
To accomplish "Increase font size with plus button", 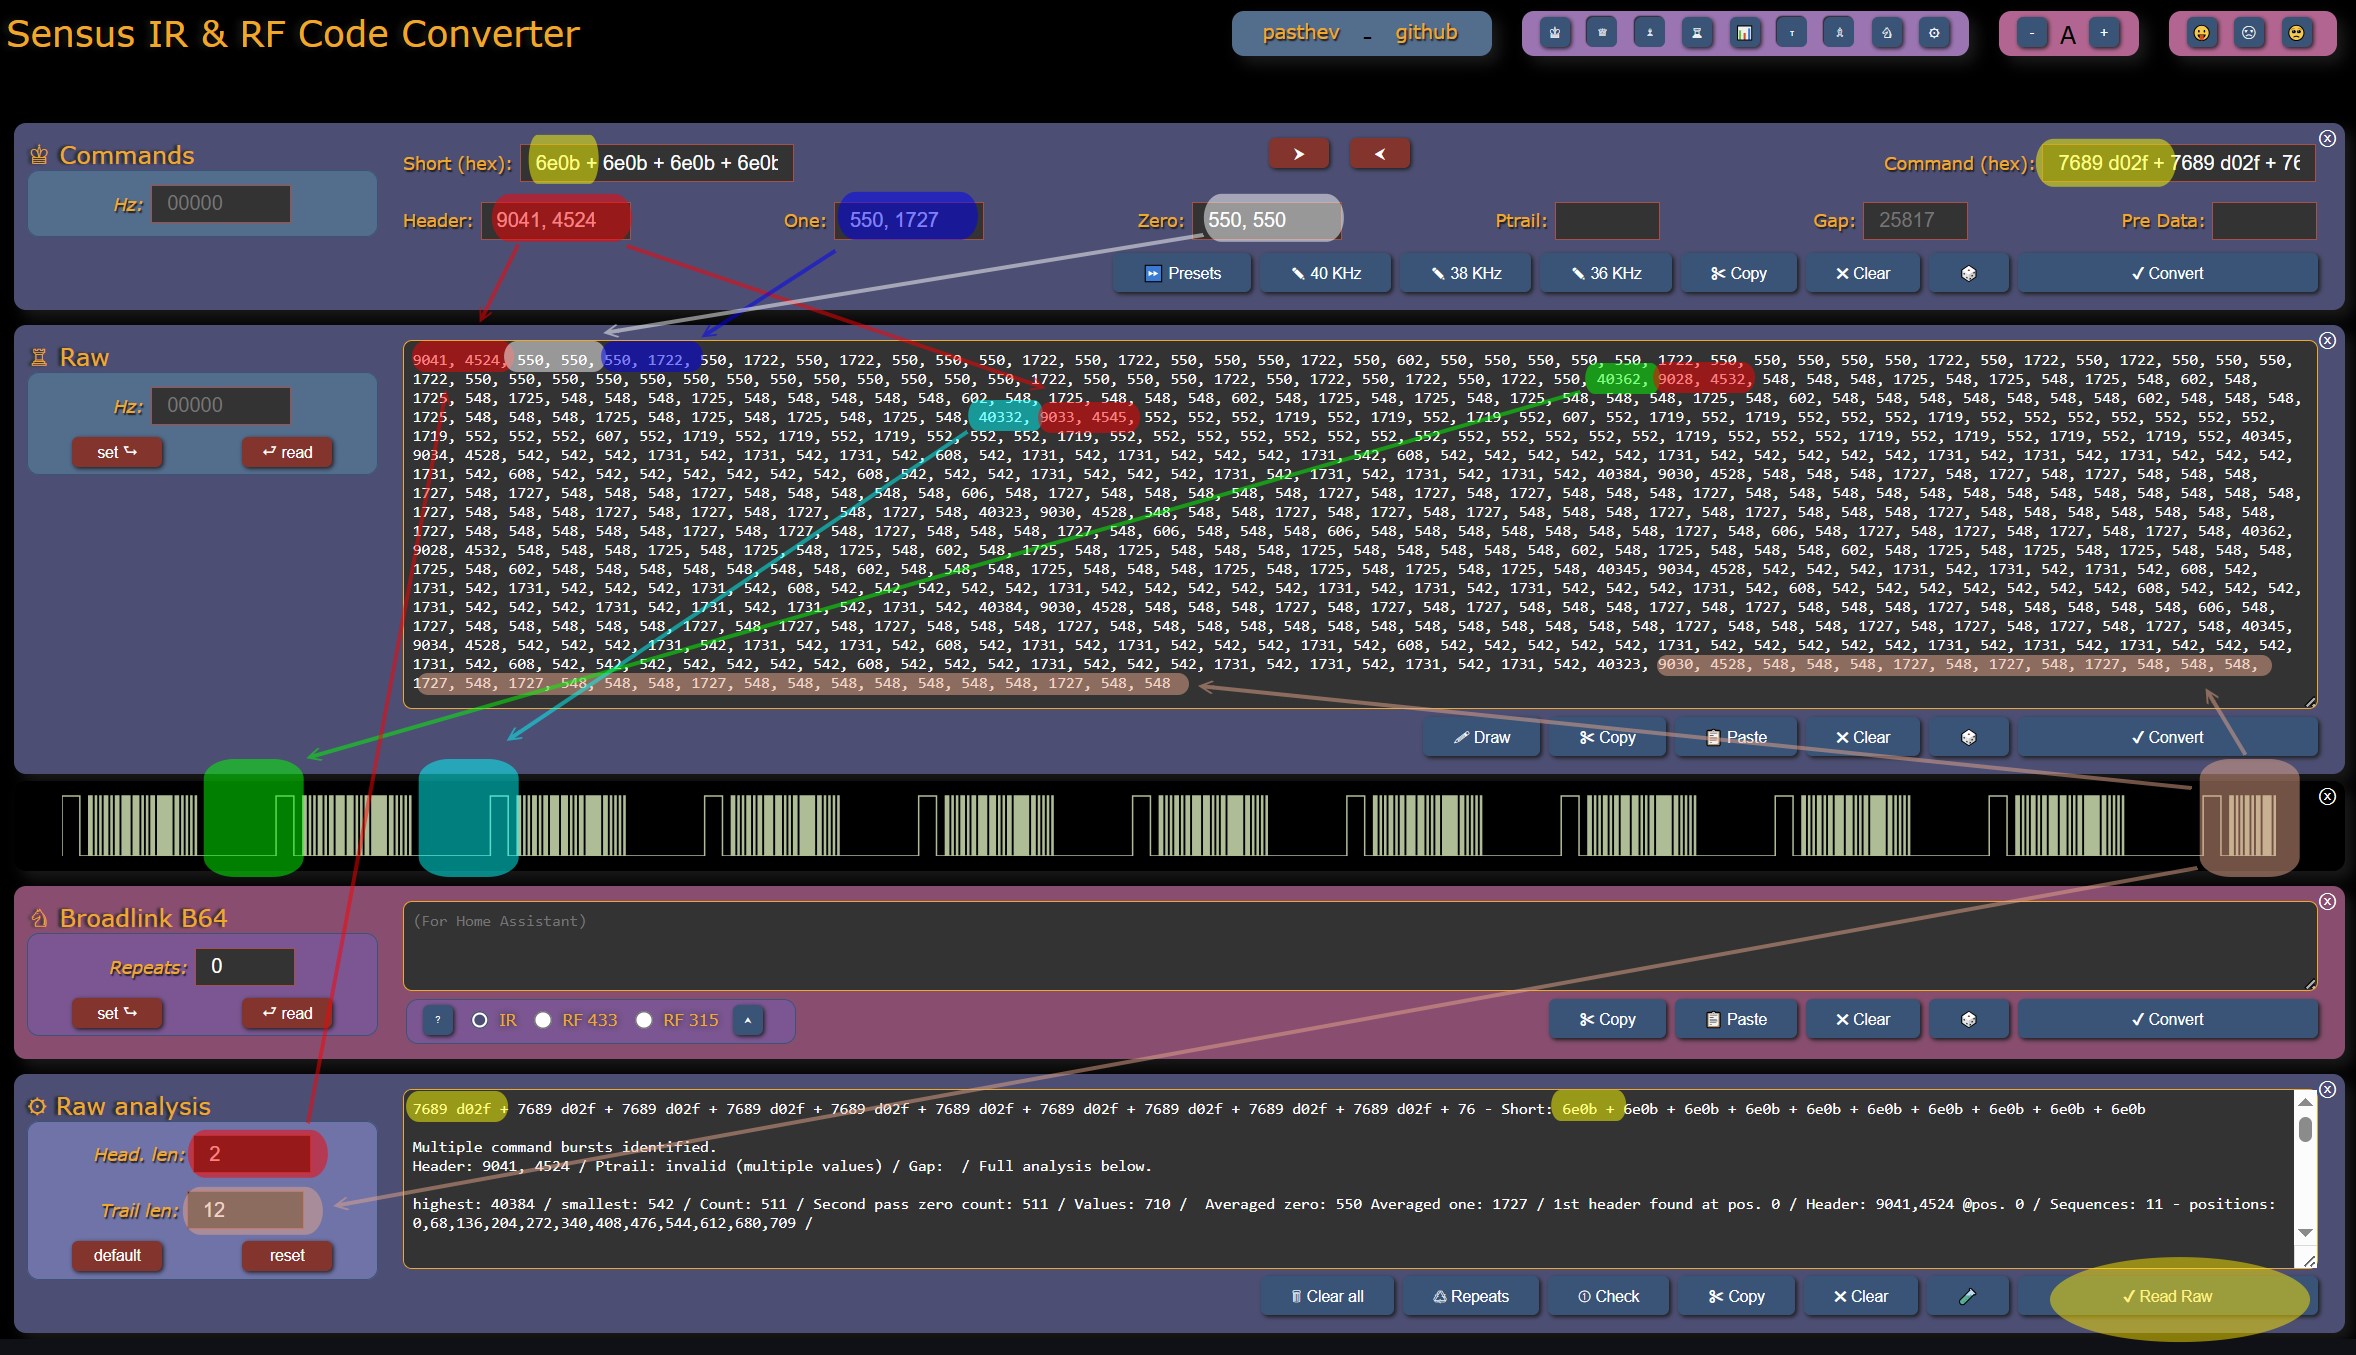I will pyautogui.click(x=2104, y=33).
